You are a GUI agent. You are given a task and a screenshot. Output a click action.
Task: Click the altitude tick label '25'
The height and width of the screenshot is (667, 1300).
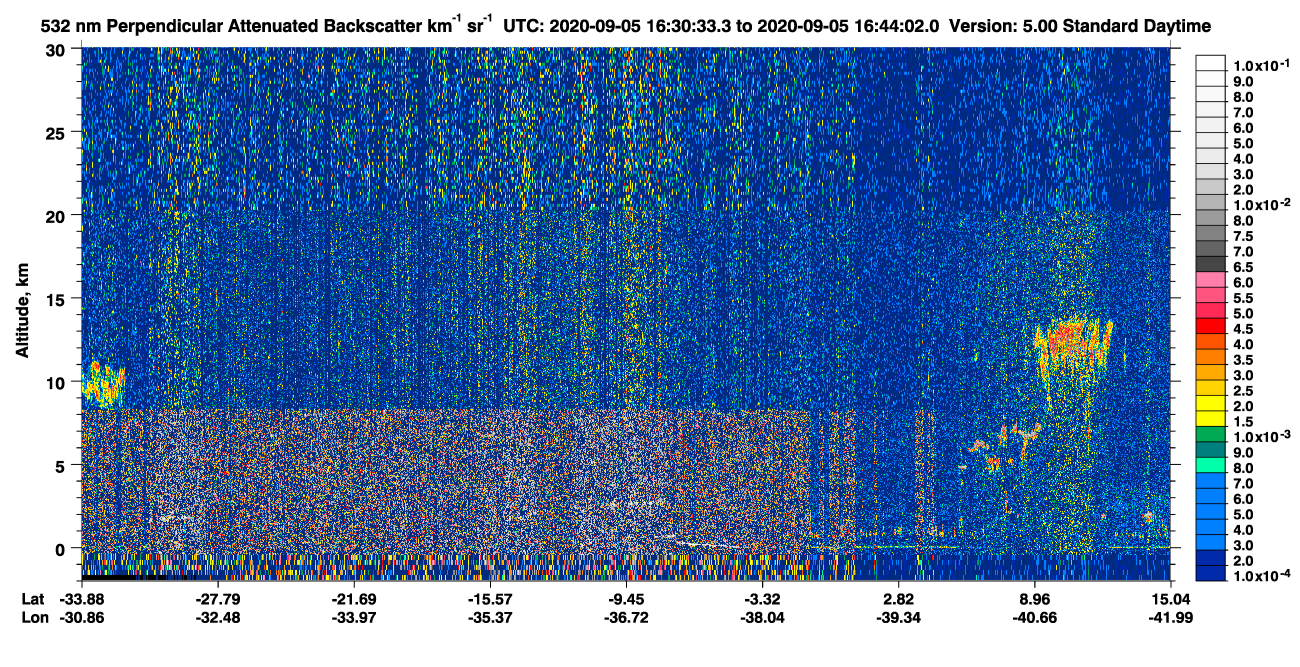click(x=59, y=132)
